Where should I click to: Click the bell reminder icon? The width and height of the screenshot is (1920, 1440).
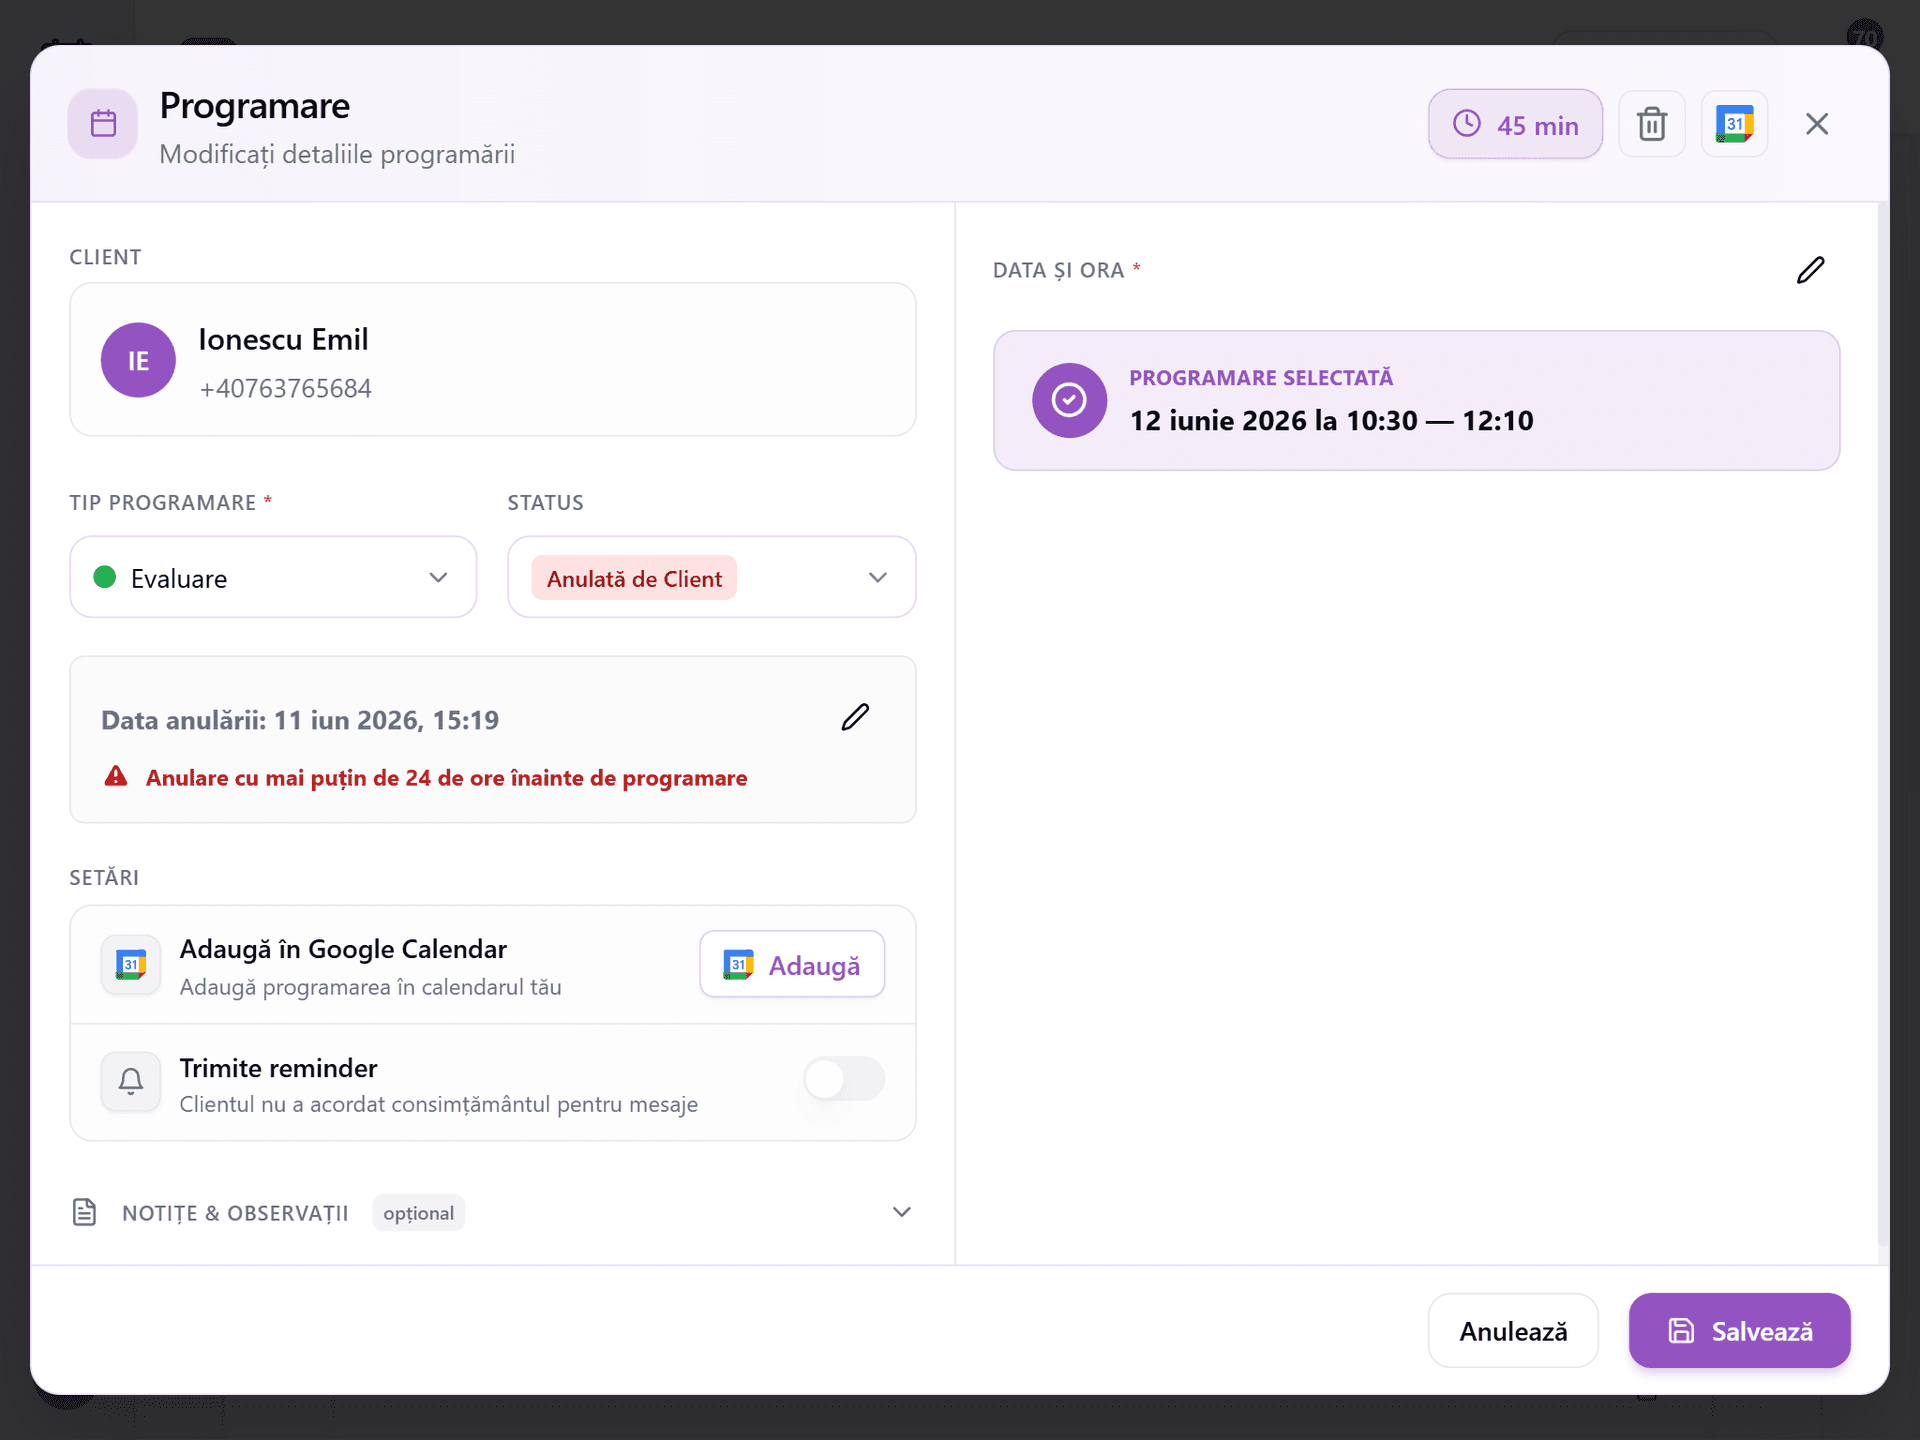131,1081
